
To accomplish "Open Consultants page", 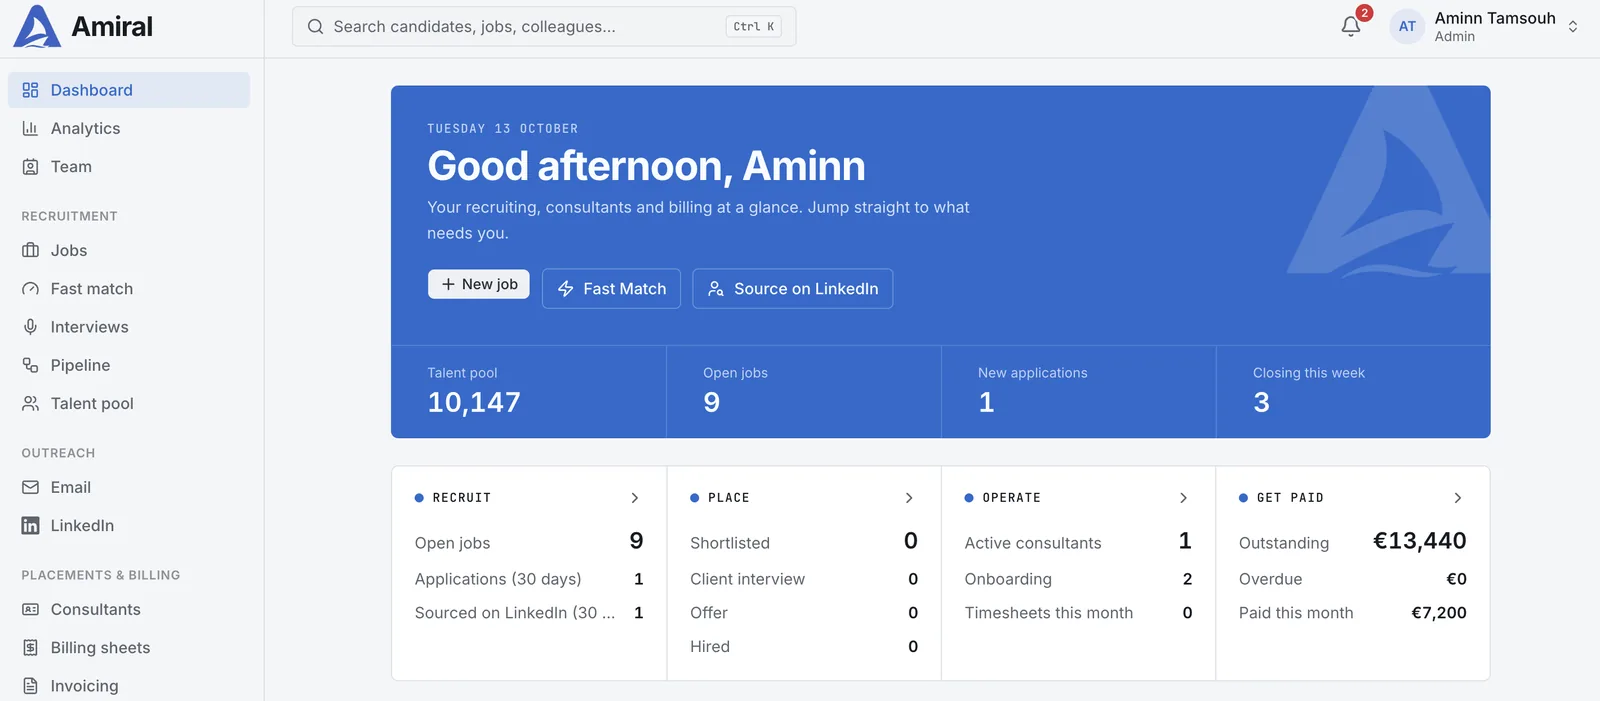I will 129,609.
